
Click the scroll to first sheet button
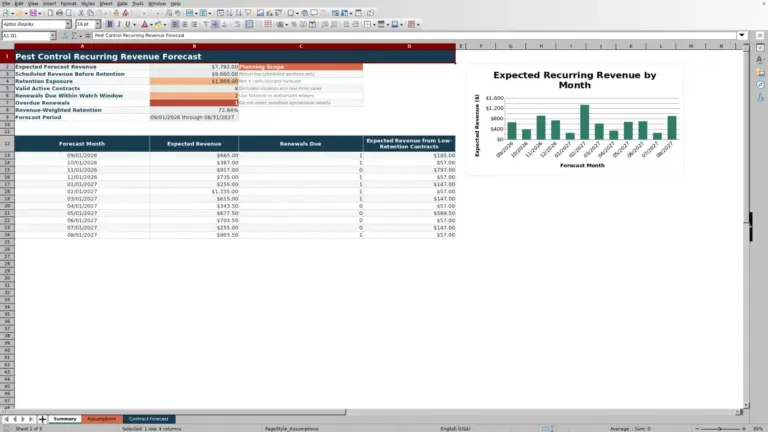click(6, 419)
